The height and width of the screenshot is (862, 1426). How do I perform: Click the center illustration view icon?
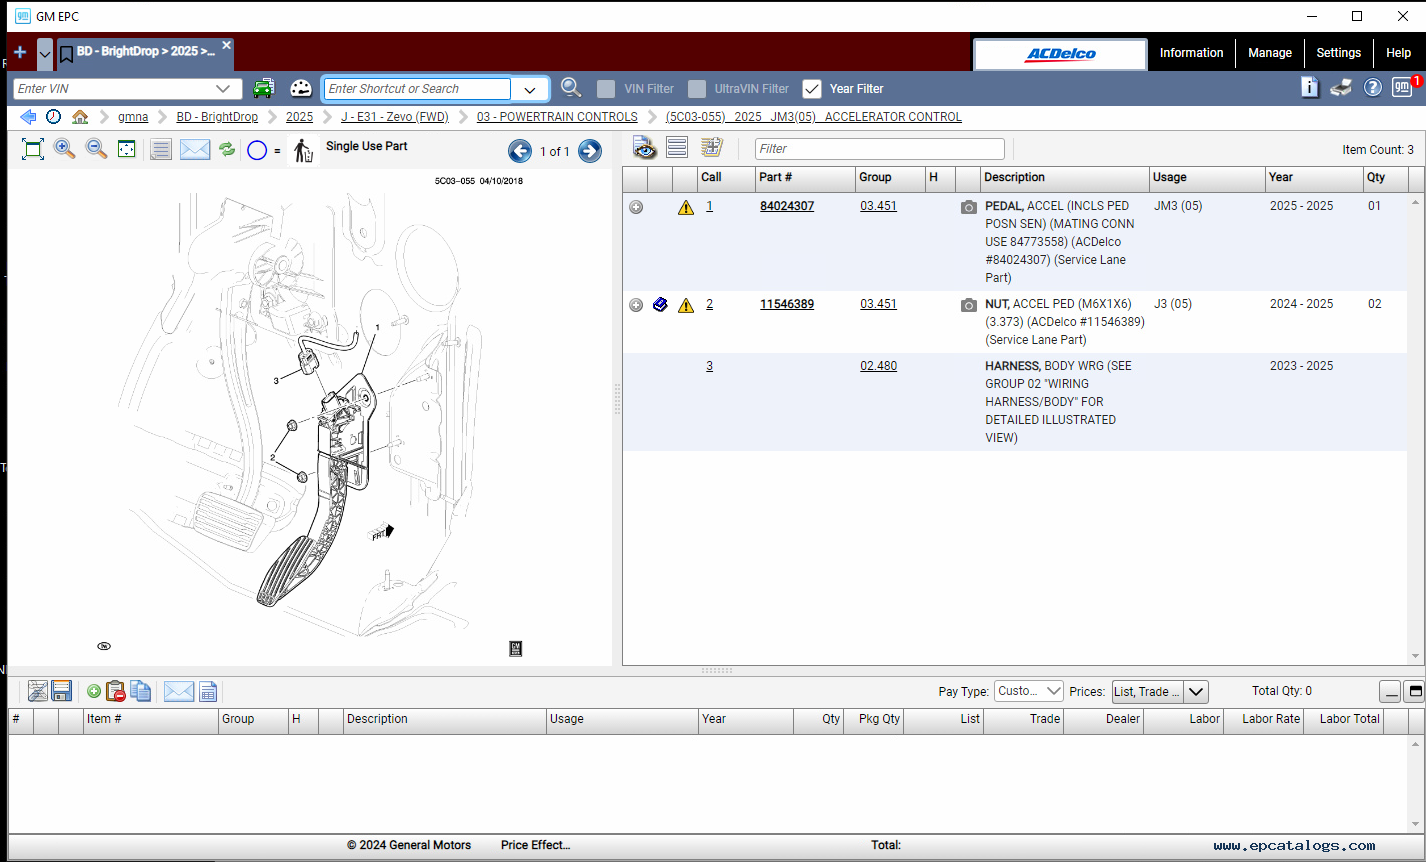coord(127,149)
